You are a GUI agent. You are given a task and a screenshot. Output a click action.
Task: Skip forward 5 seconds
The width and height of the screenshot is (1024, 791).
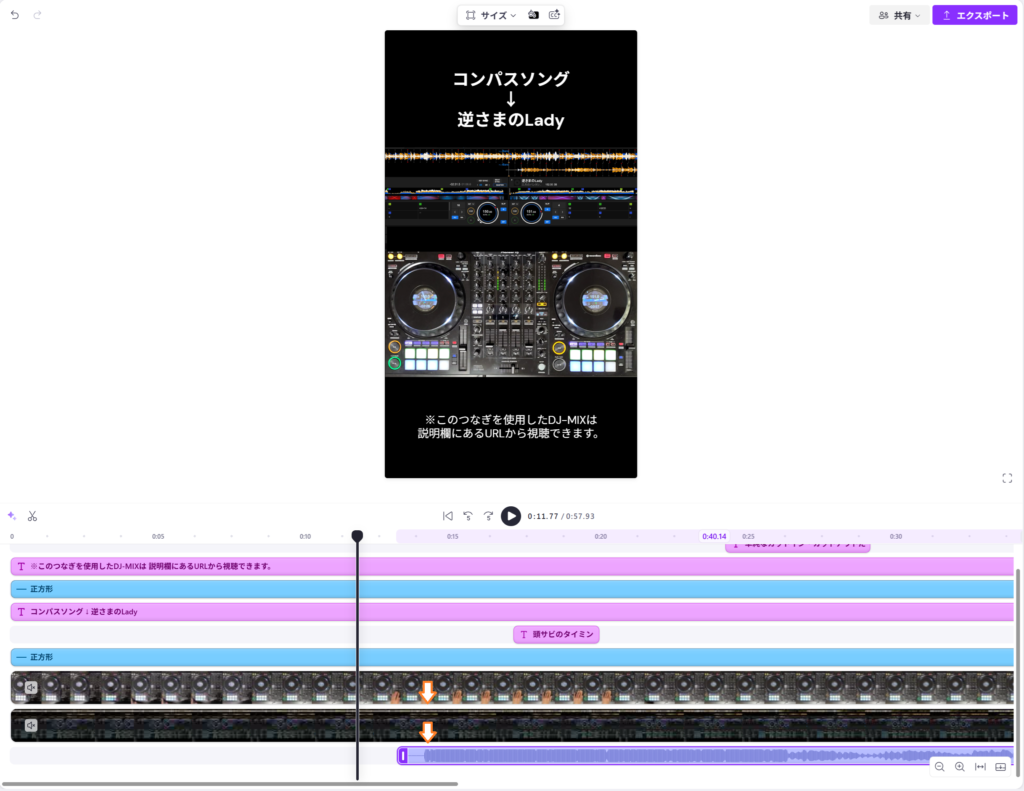pos(488,516)
